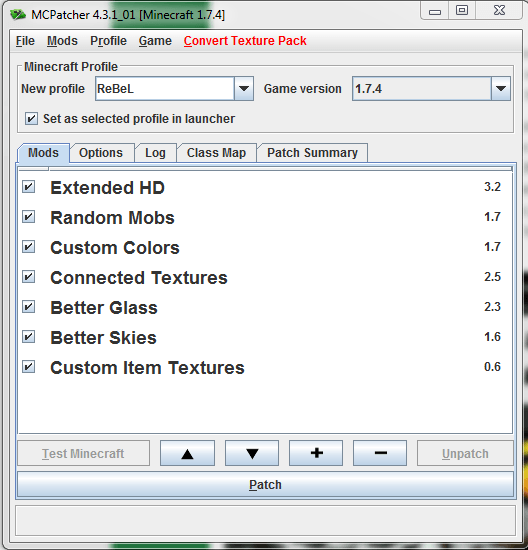Toggle the Random Mobs checkbox
This screenshot has height=550, width=528.
(29, 217)
